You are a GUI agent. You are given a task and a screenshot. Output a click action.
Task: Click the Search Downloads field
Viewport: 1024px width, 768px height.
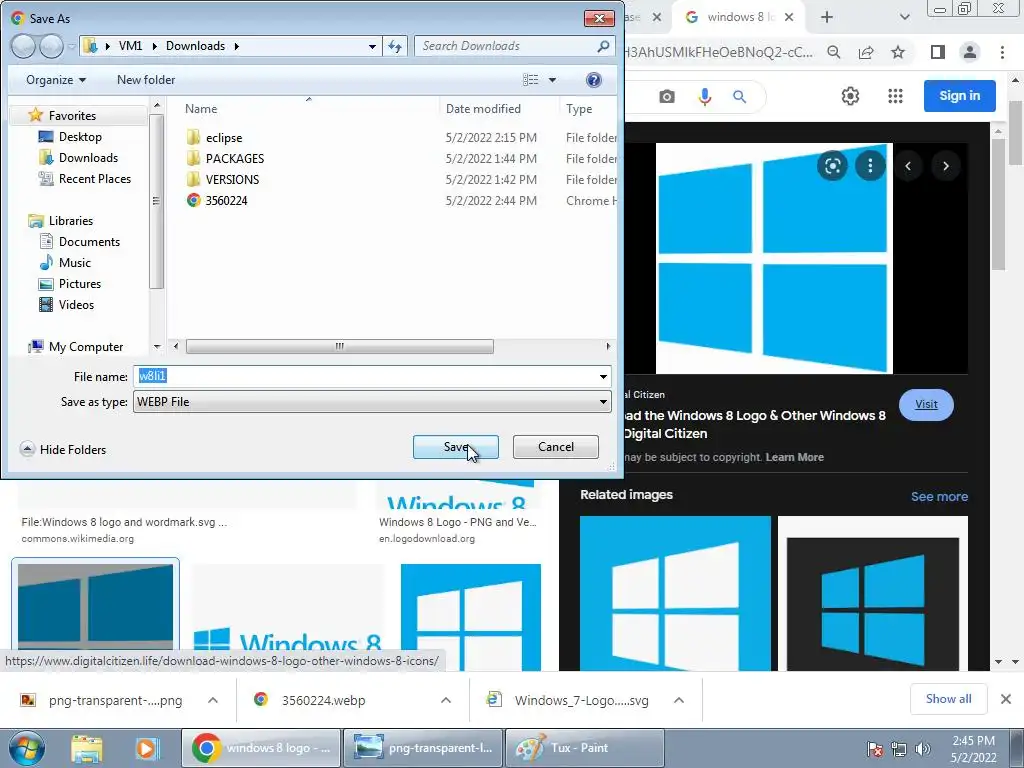[x=505, y=46]
